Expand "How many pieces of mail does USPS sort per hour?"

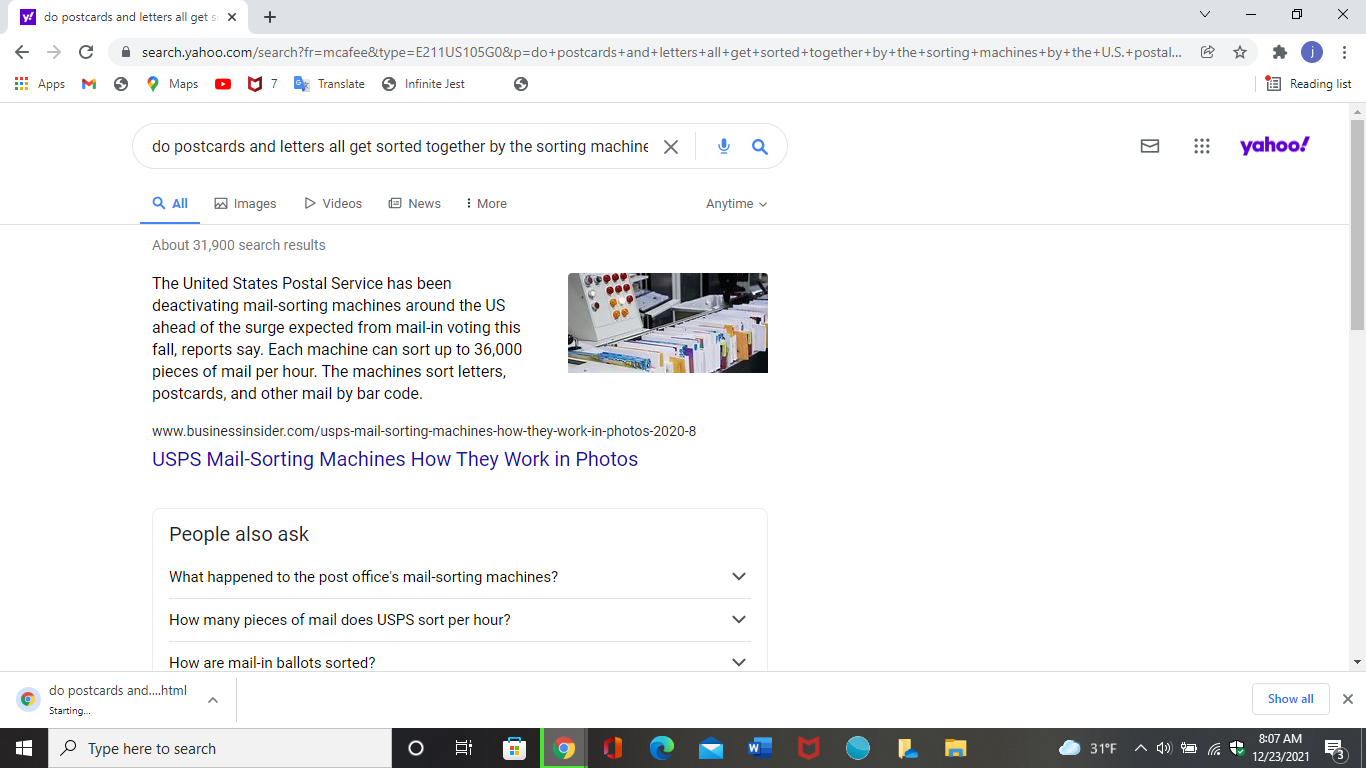[460, 620]
